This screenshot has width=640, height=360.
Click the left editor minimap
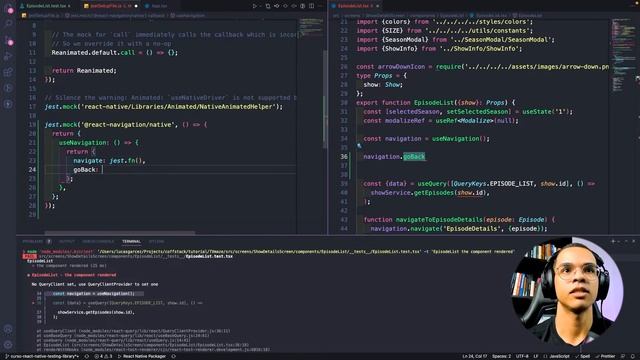(310, 28)
